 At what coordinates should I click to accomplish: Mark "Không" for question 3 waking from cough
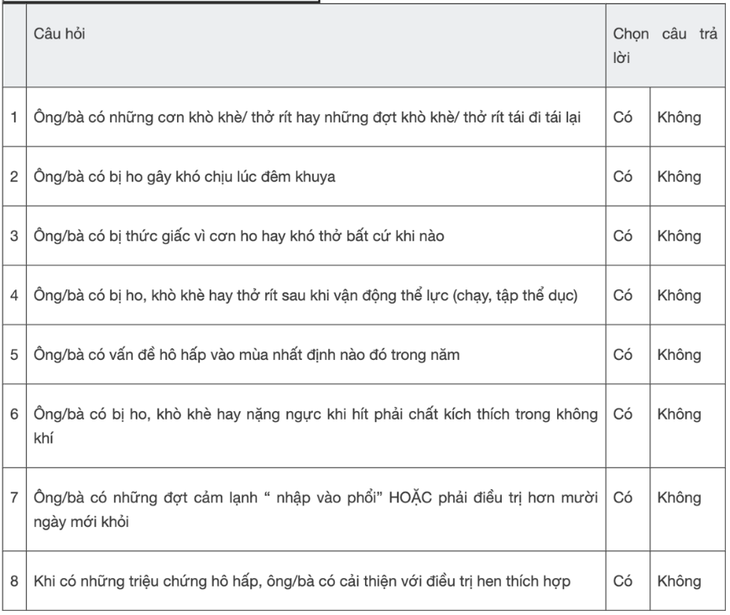pos(679,236)
